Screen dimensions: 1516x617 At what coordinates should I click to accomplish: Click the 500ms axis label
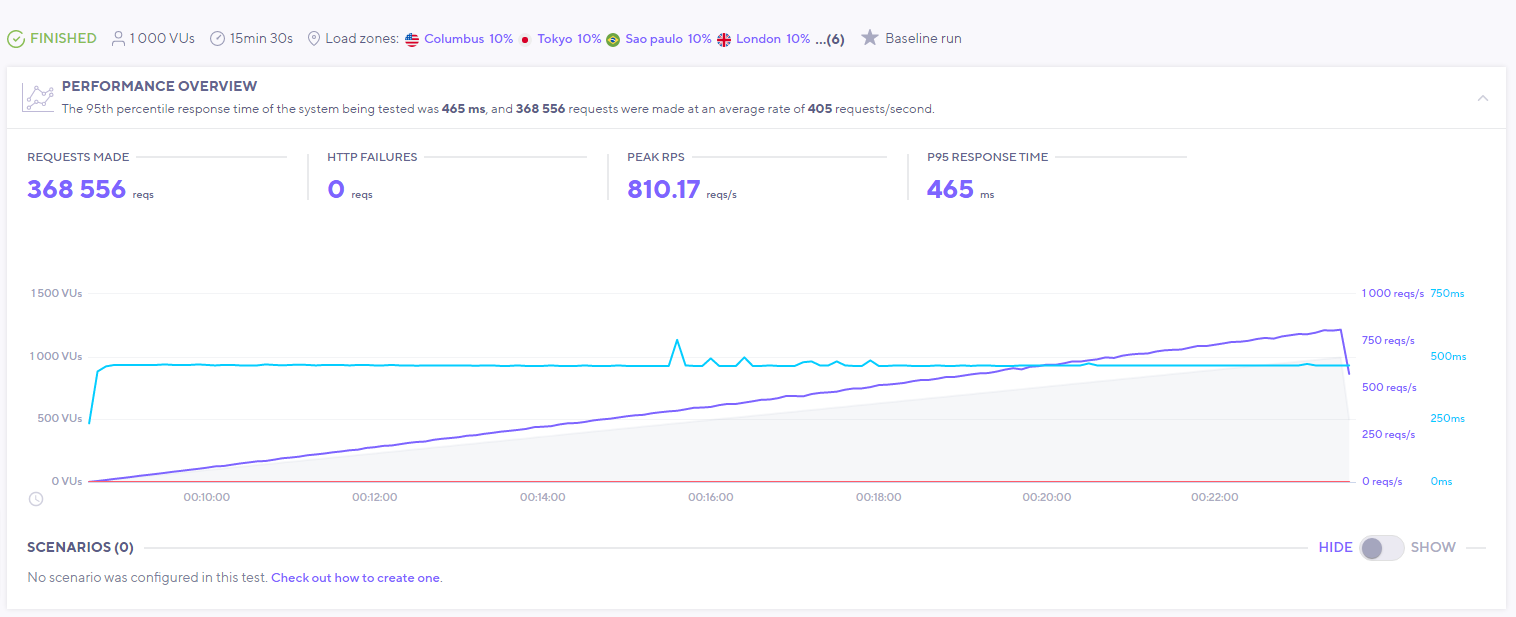(1448, 356)
